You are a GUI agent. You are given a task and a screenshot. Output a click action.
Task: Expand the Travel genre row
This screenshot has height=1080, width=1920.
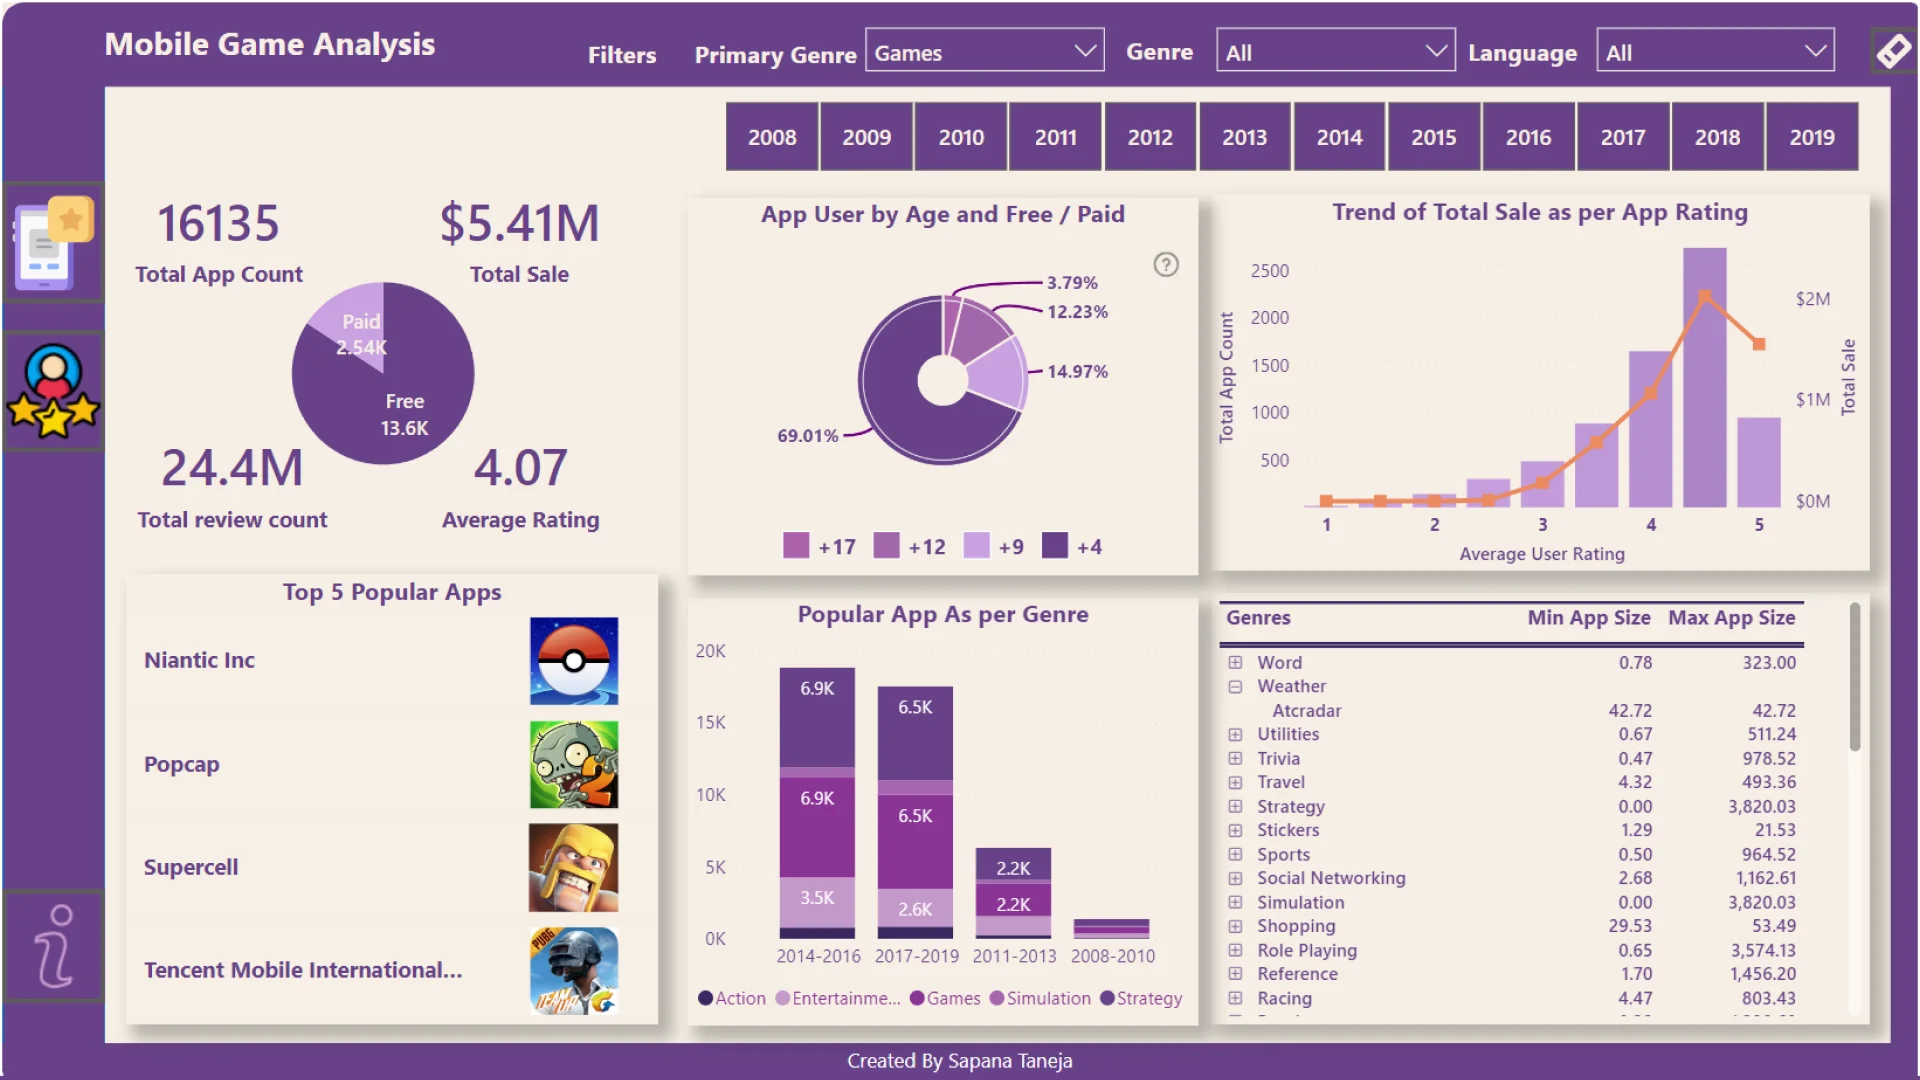1235,783
